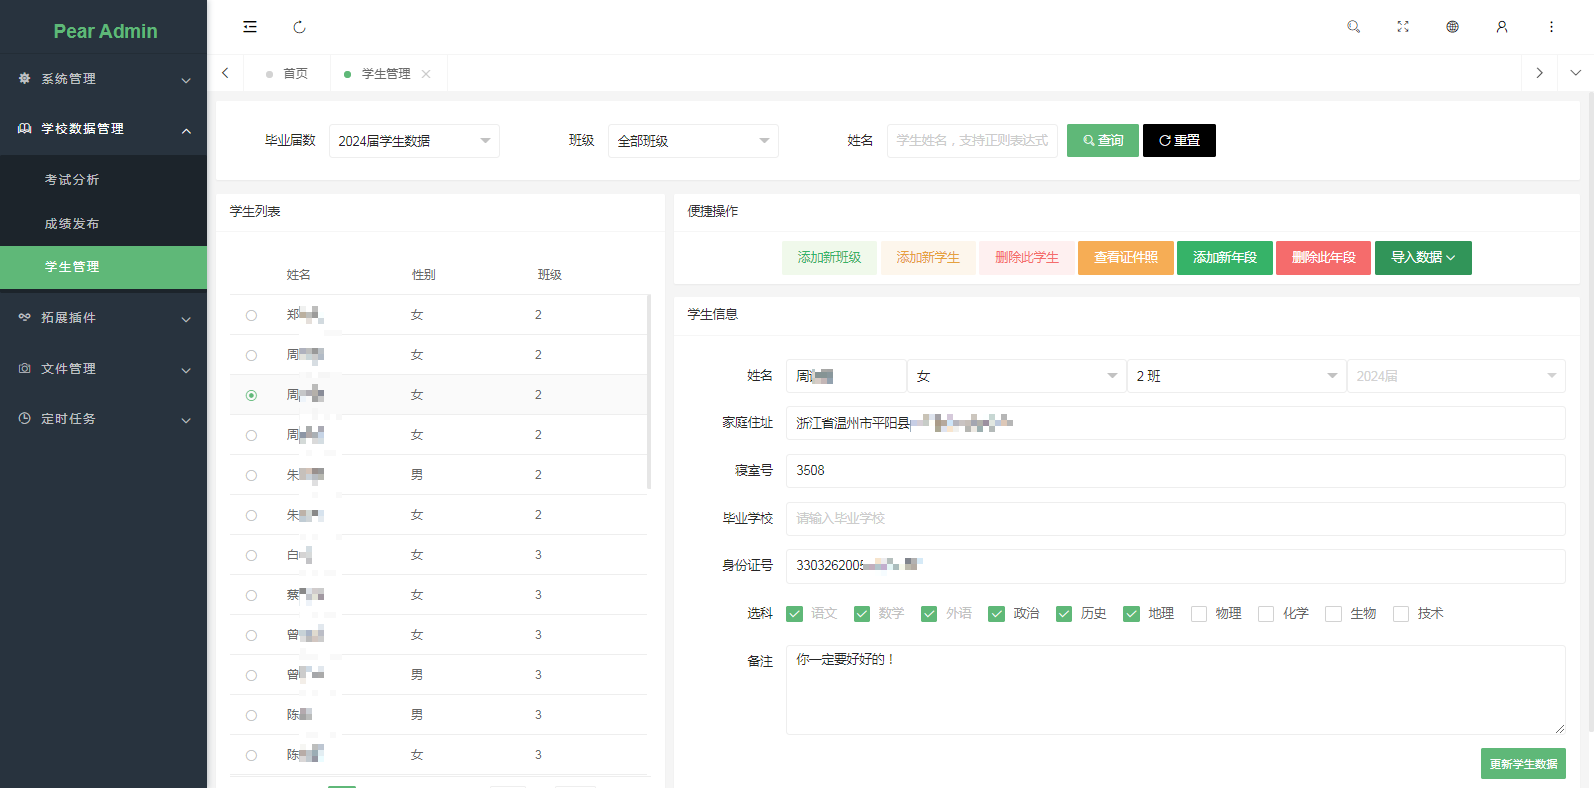
Task: Click the student list vertical scrollbar
Action: [649, 391]
